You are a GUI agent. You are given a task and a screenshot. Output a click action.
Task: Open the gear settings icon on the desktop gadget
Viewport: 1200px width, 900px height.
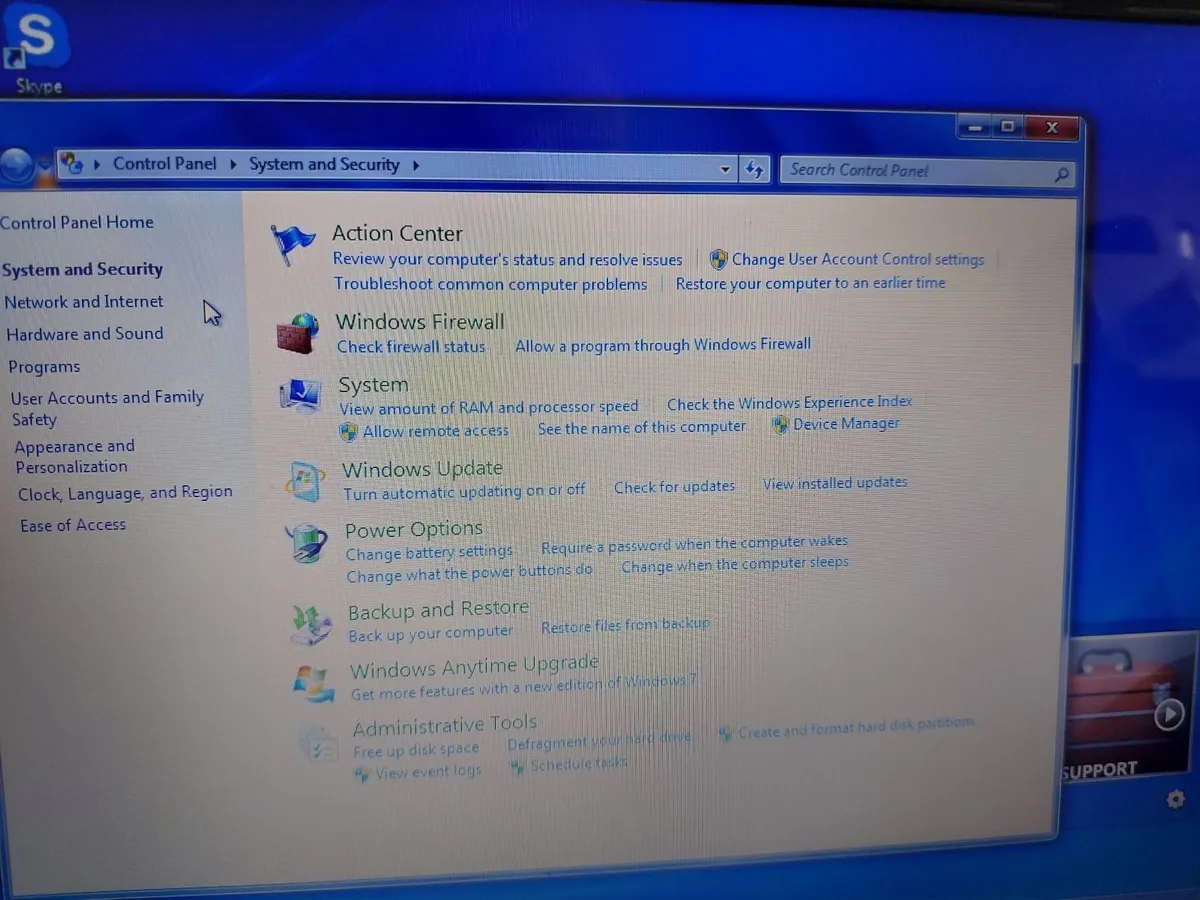coord(1175,798)
